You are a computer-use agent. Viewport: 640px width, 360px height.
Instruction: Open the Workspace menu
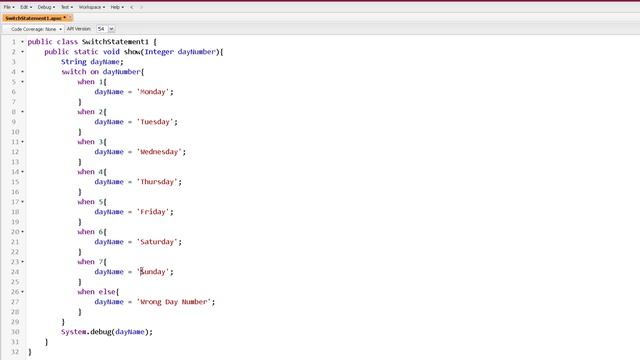click(91, 7)
